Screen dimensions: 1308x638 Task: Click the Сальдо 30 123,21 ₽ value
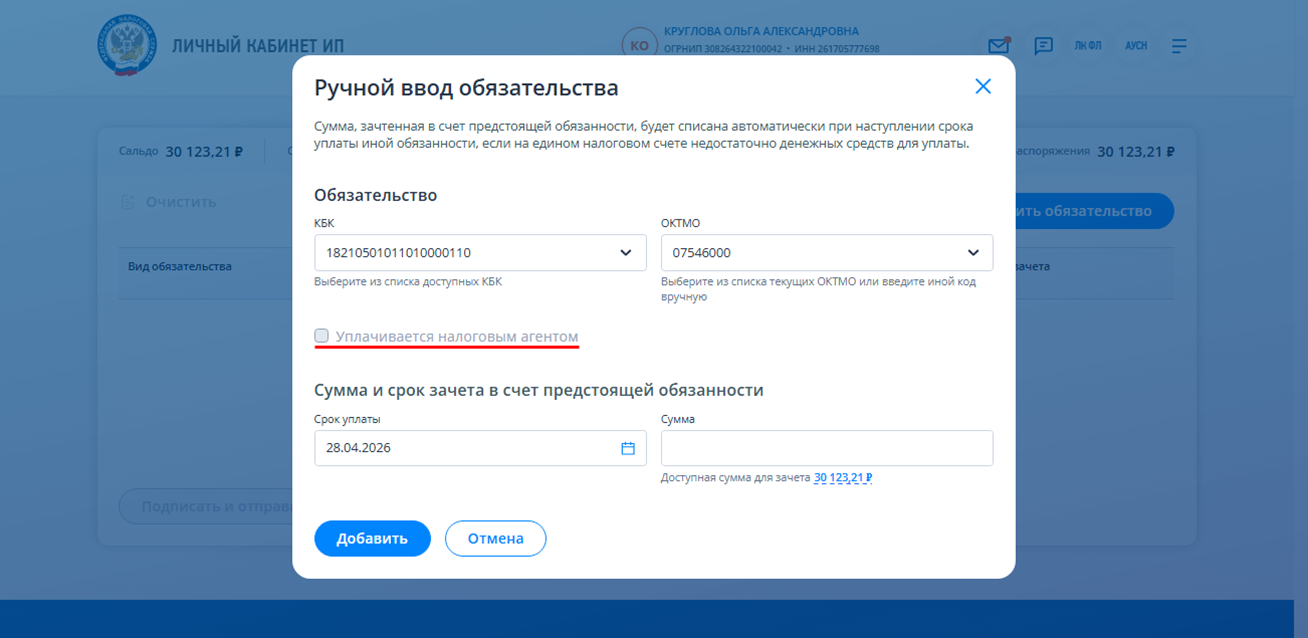(204, 152)
